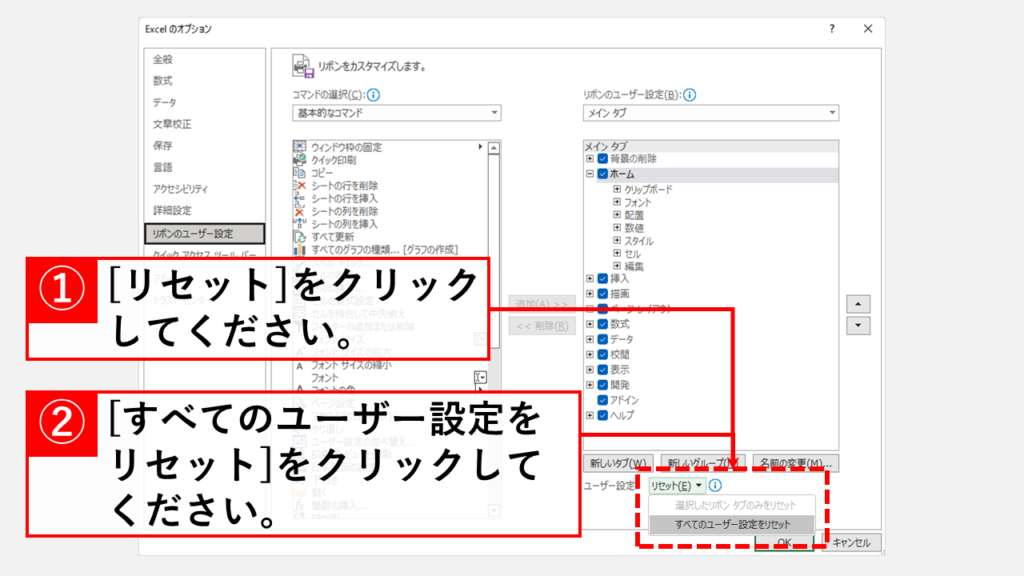Toggle the ヘルプ tab checkbox
This screenshot has height=576, width=1024.
[603, 415]
